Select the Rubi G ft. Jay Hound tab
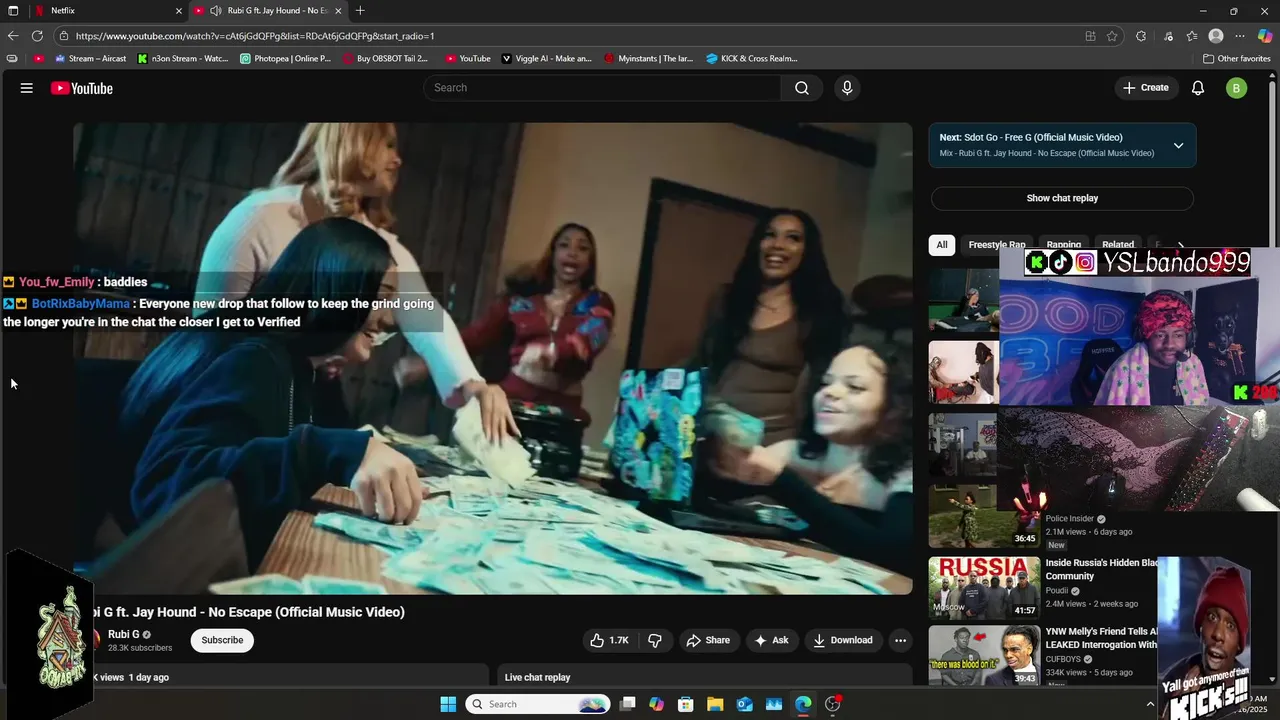1280x720 pixels. coord(268,11)
